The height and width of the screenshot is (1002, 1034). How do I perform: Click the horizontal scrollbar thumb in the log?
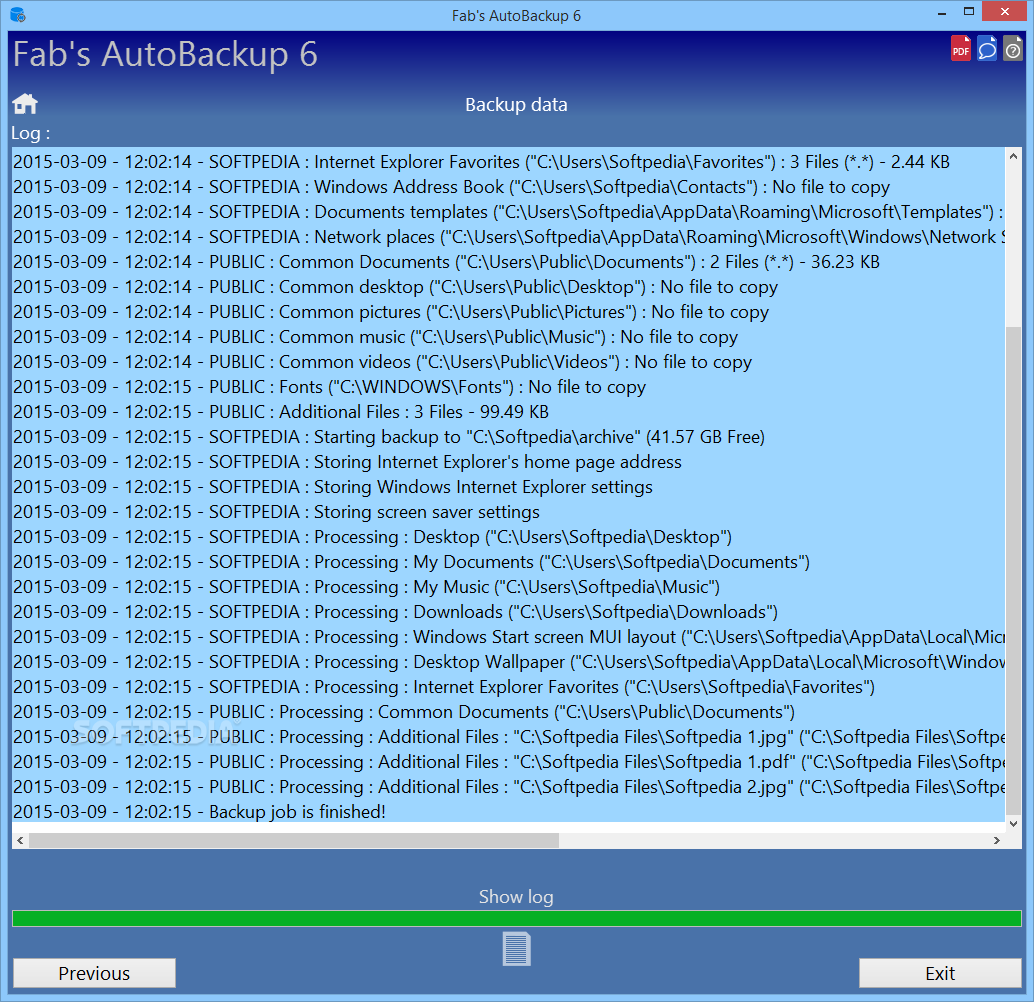tap(294, 840)
